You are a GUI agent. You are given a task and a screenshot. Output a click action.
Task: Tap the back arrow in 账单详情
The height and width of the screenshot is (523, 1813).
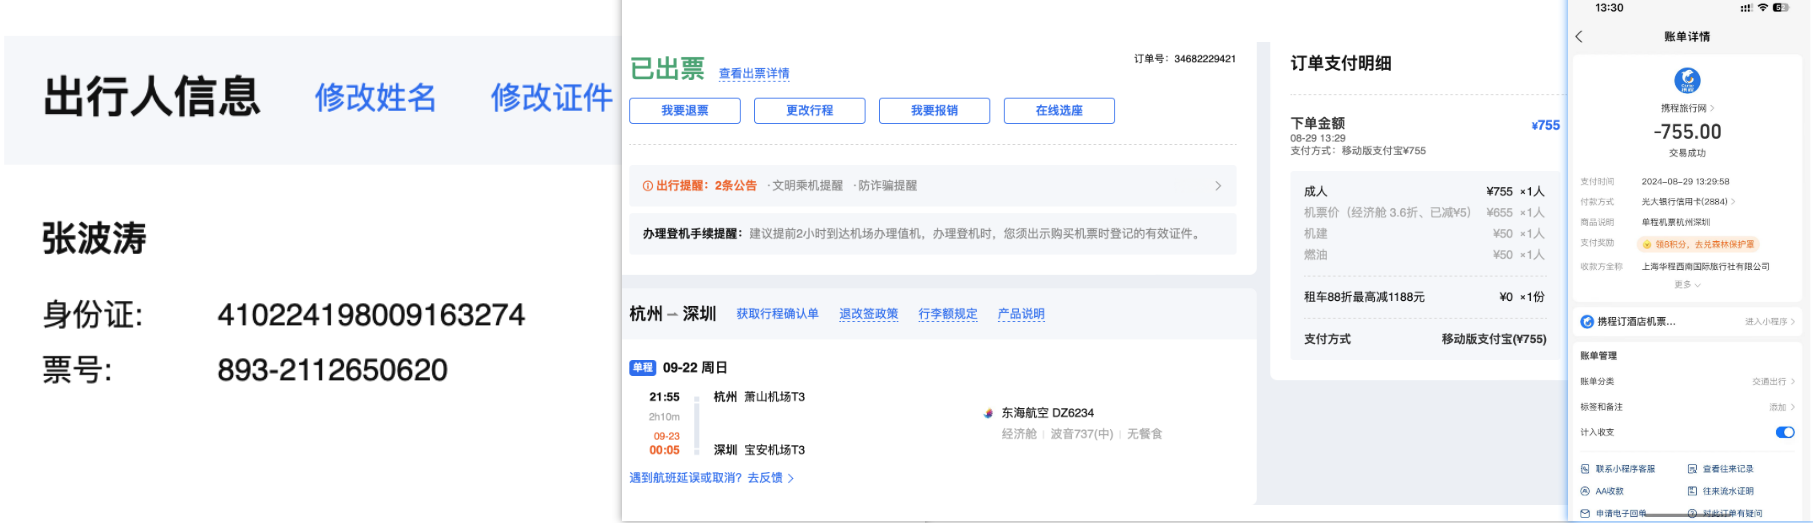[1580, 37]
